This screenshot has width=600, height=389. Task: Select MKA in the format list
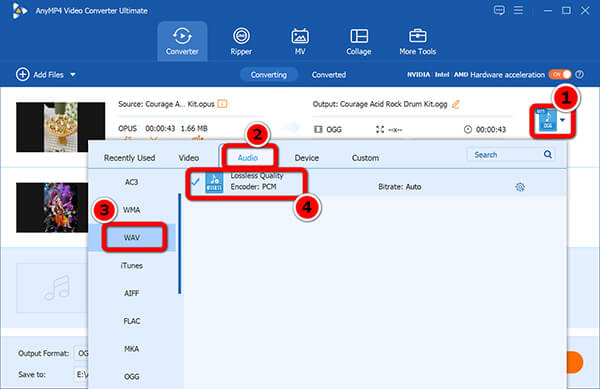pyautogui.click(x=131, y=349)
